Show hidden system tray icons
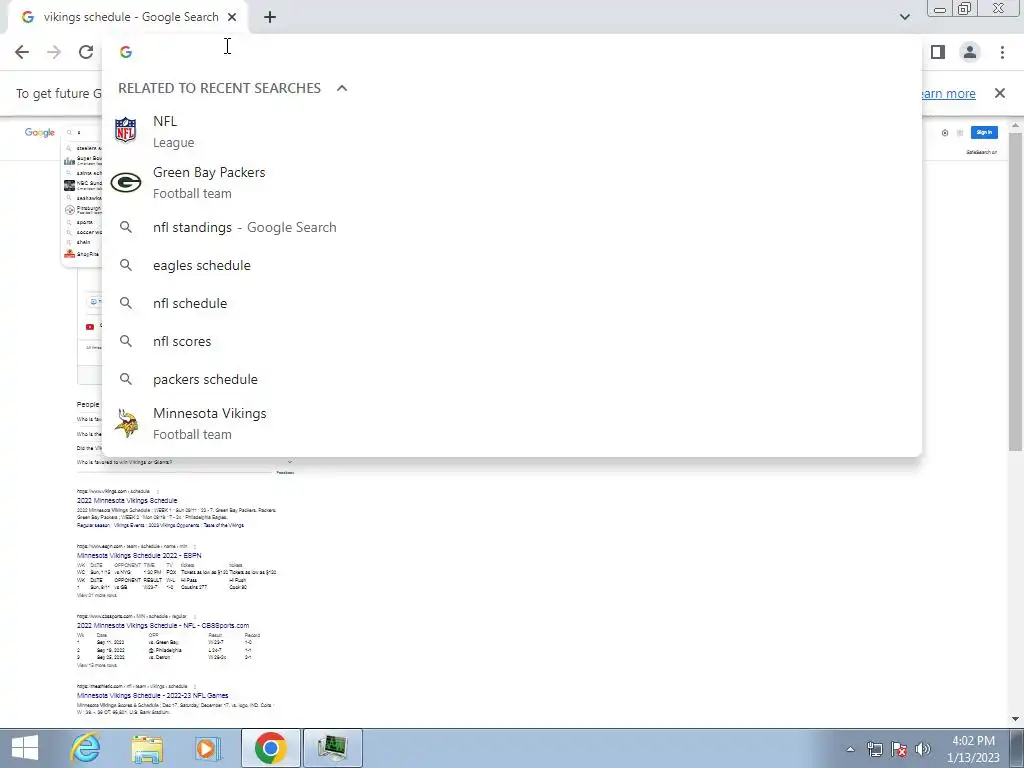 [850, 749]
